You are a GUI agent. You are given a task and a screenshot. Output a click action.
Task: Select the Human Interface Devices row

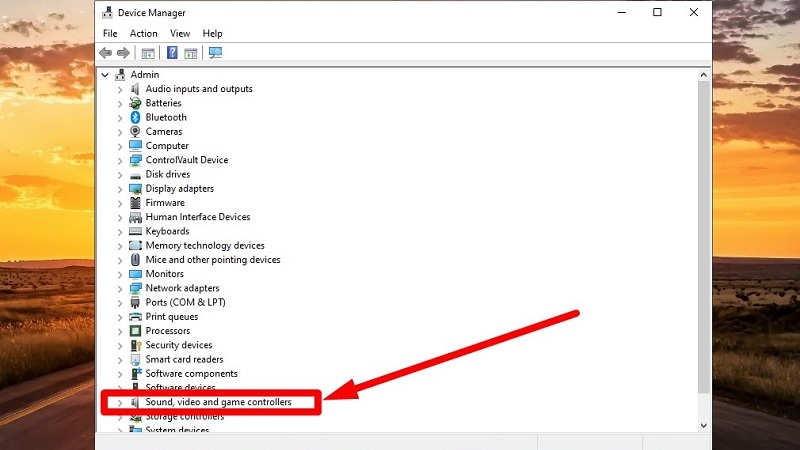tap(198, 217)
